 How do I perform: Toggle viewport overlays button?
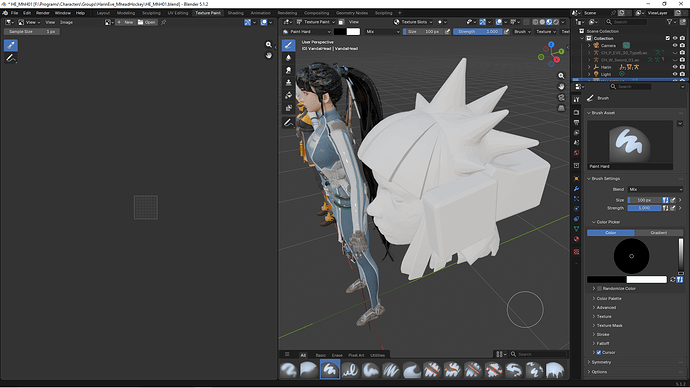coord(499,22)
